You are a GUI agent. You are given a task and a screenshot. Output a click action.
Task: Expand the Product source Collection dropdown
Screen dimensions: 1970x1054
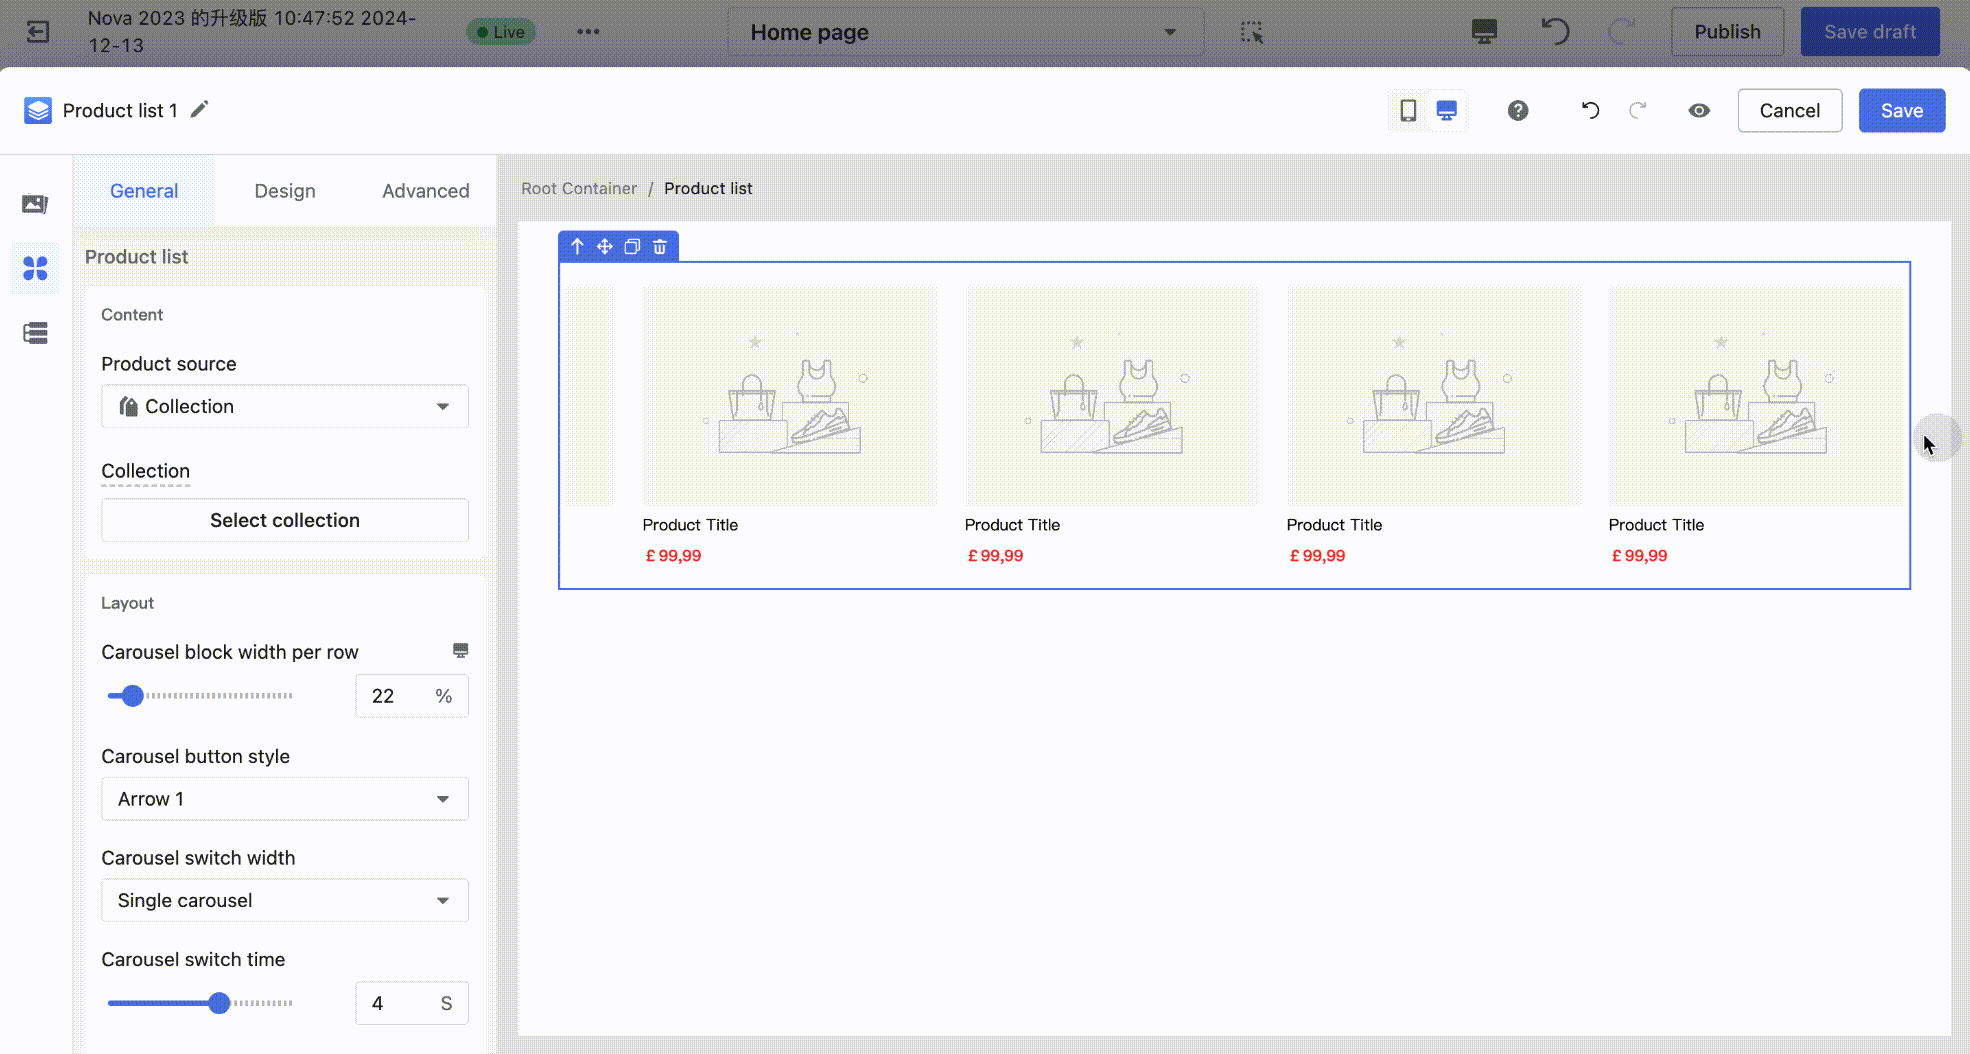coord(284,406)
